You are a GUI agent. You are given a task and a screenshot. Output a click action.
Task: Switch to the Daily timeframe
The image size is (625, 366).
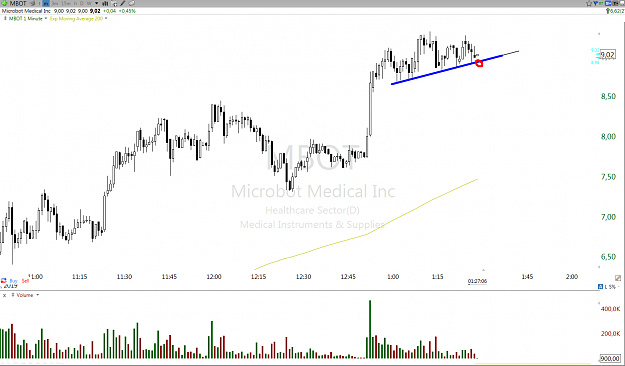pos(82,3)
